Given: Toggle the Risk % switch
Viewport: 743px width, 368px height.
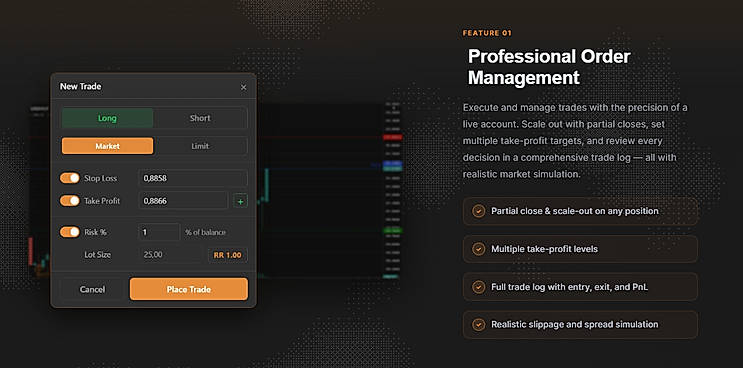Looking at the screenshot, I should [70, 232].
